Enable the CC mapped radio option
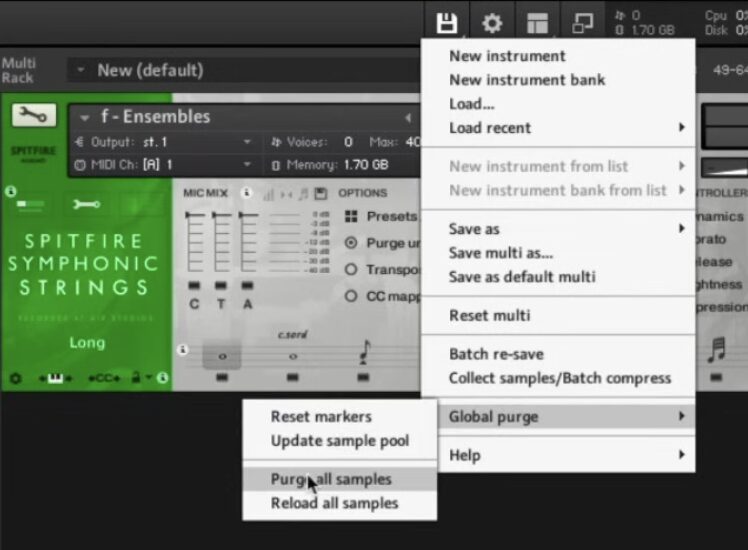Image resolution: width=748 pixels, height=550 pixels. point(351,296)
